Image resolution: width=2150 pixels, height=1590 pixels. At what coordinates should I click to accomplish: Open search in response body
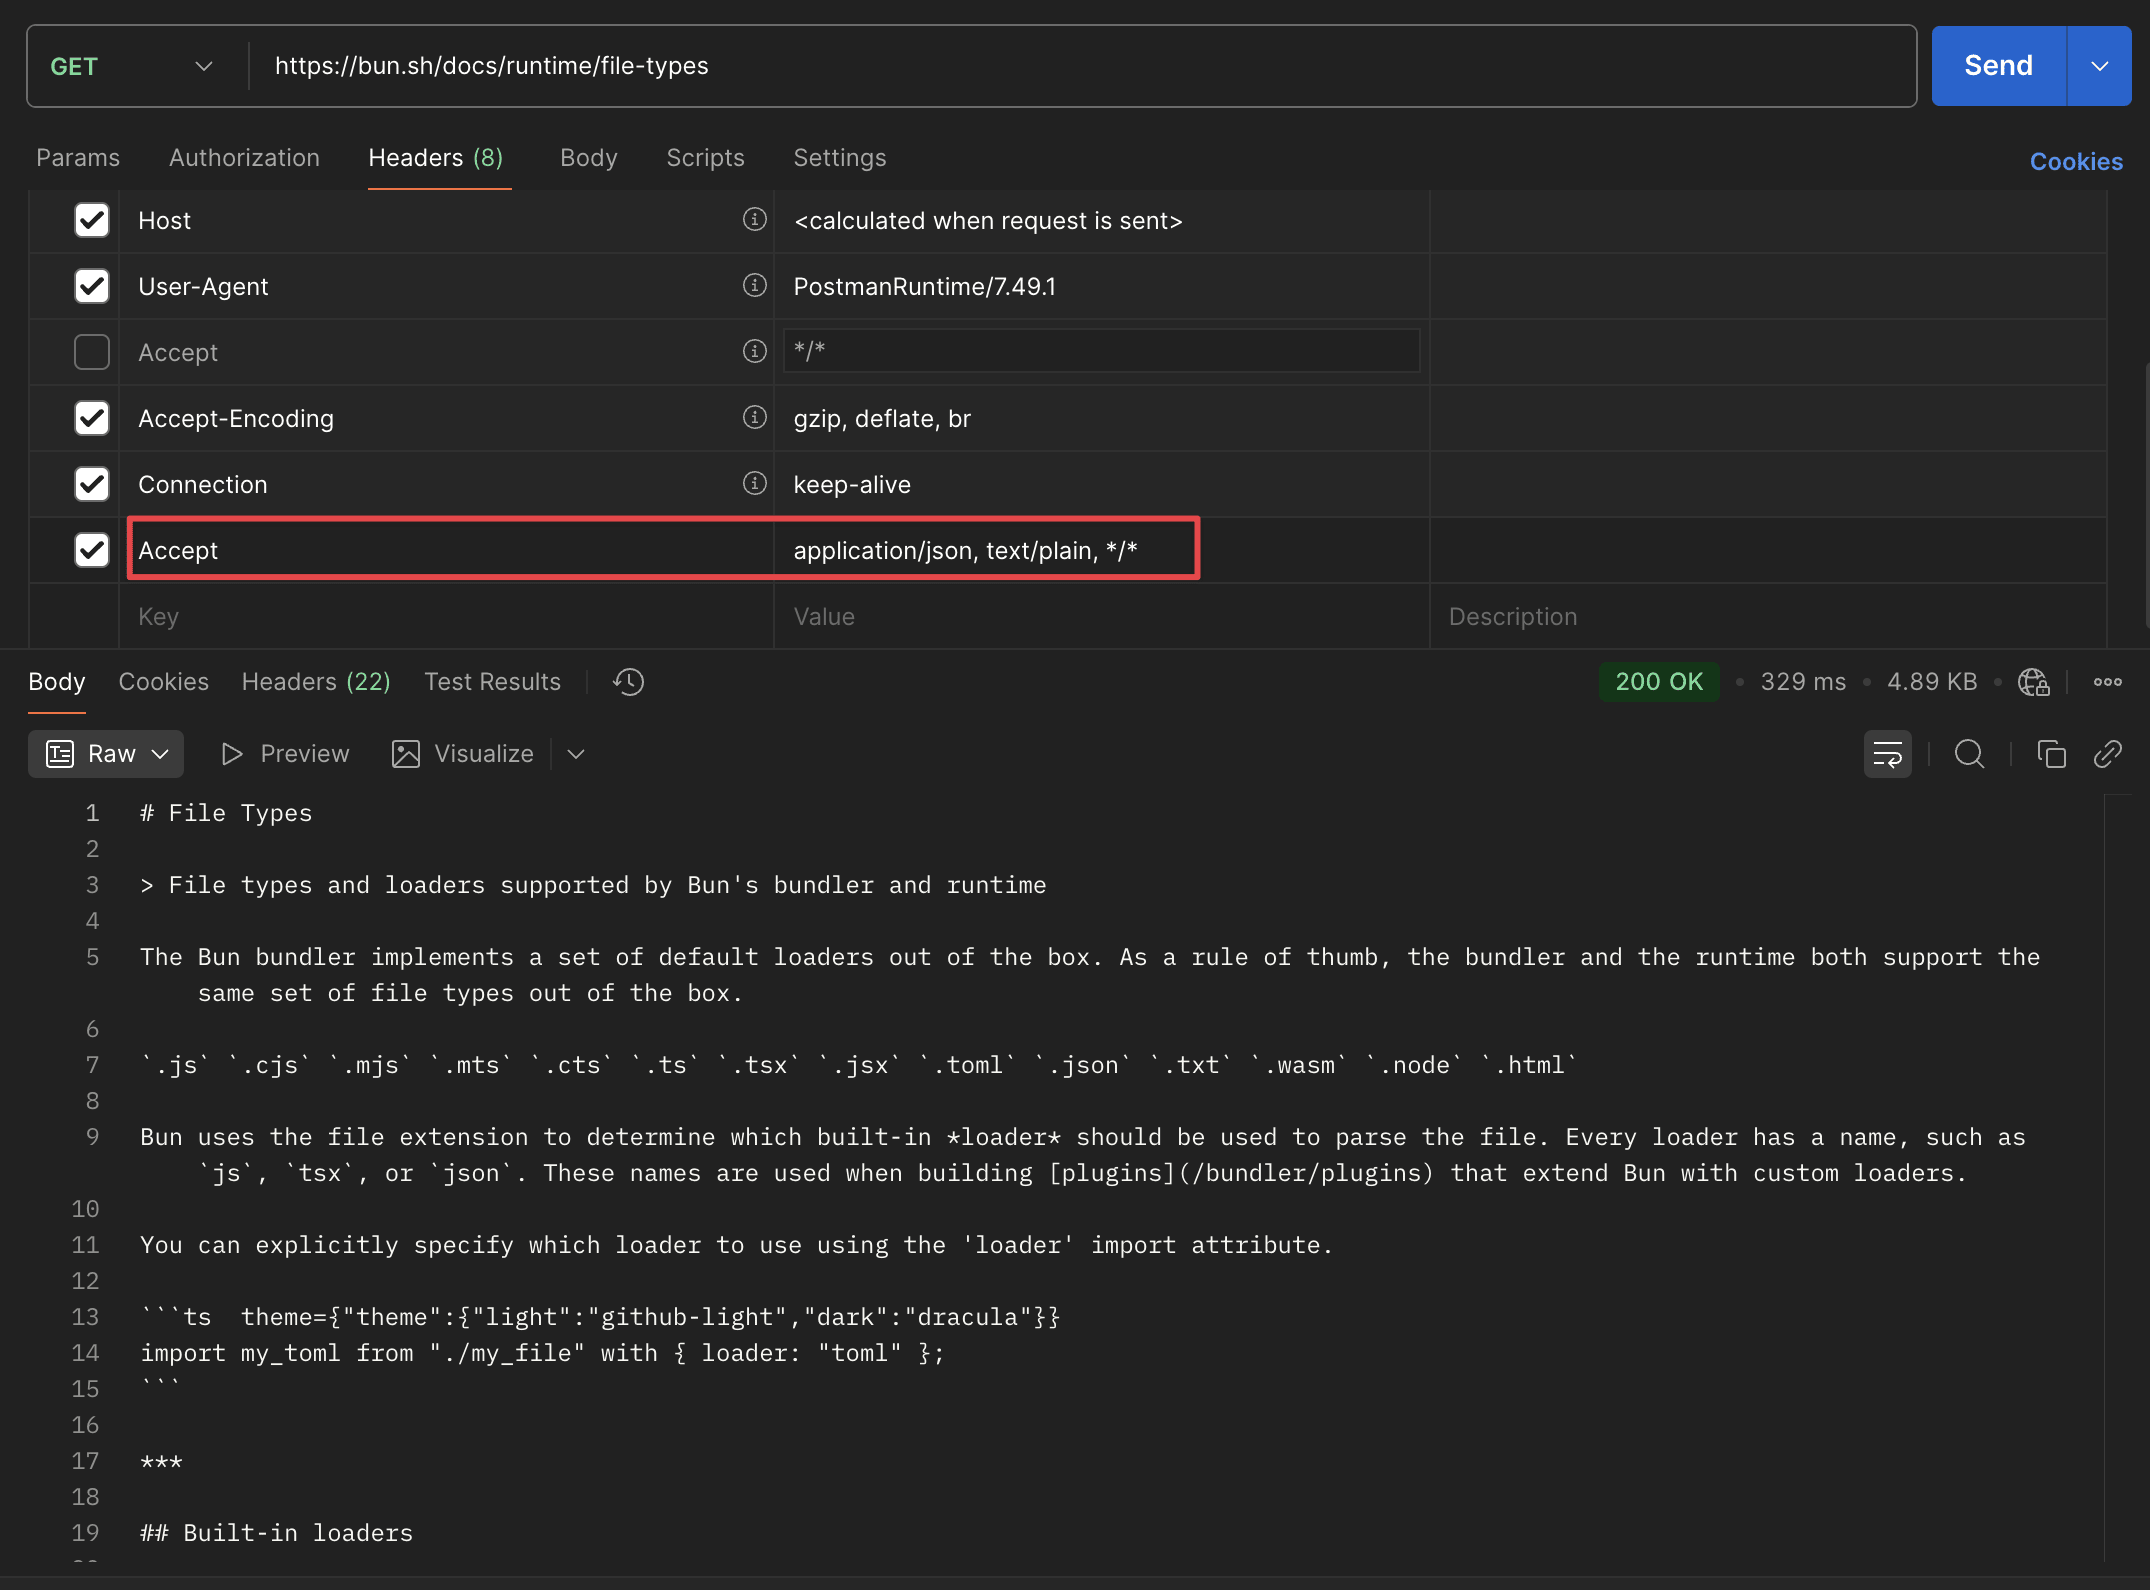click(1969, 754)
